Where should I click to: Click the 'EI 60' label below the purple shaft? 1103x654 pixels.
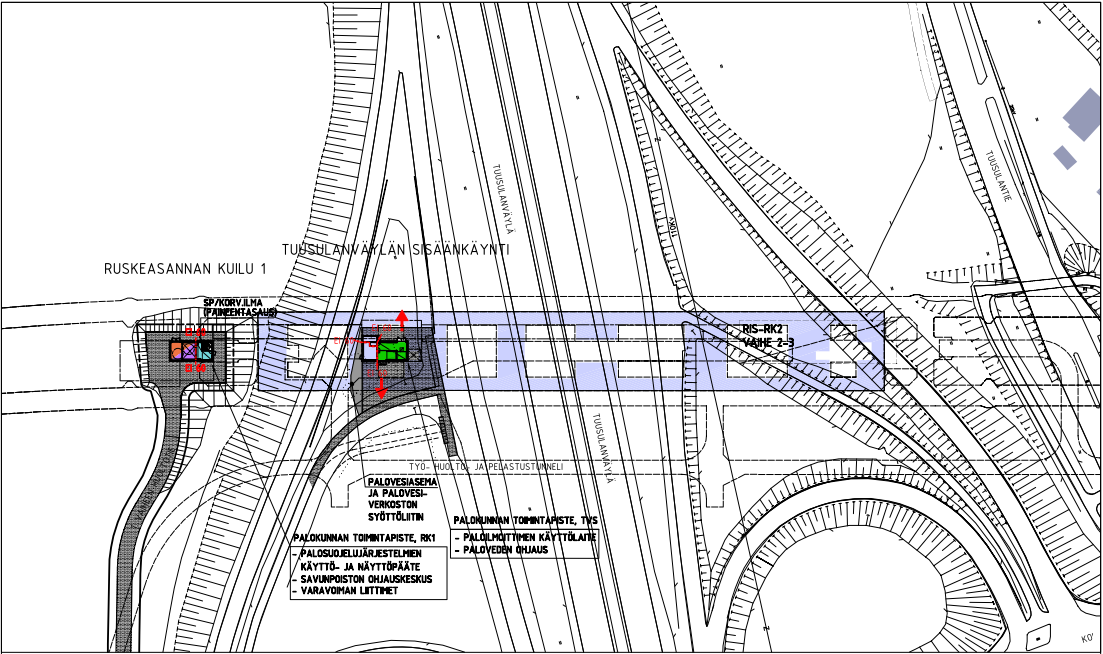(x=196, y=368)
